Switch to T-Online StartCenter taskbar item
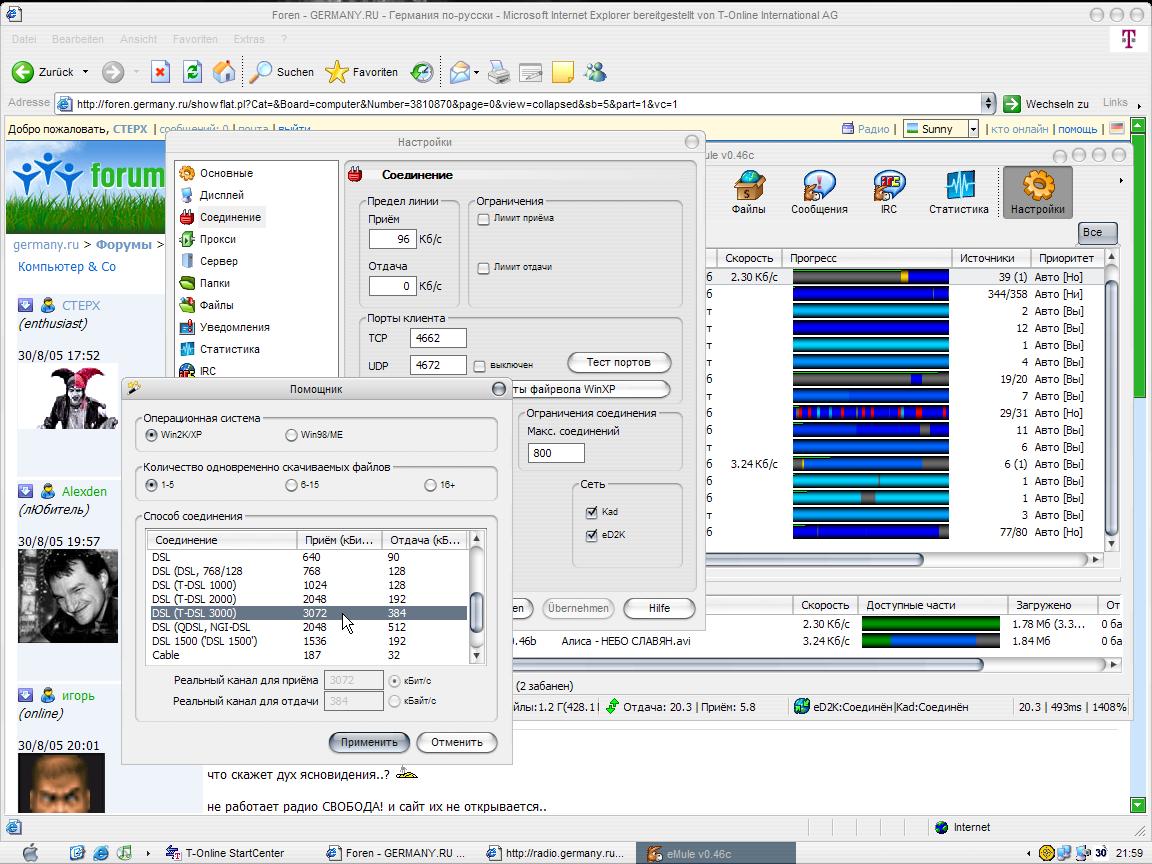The image size is (1152, 864). (225, 853)
